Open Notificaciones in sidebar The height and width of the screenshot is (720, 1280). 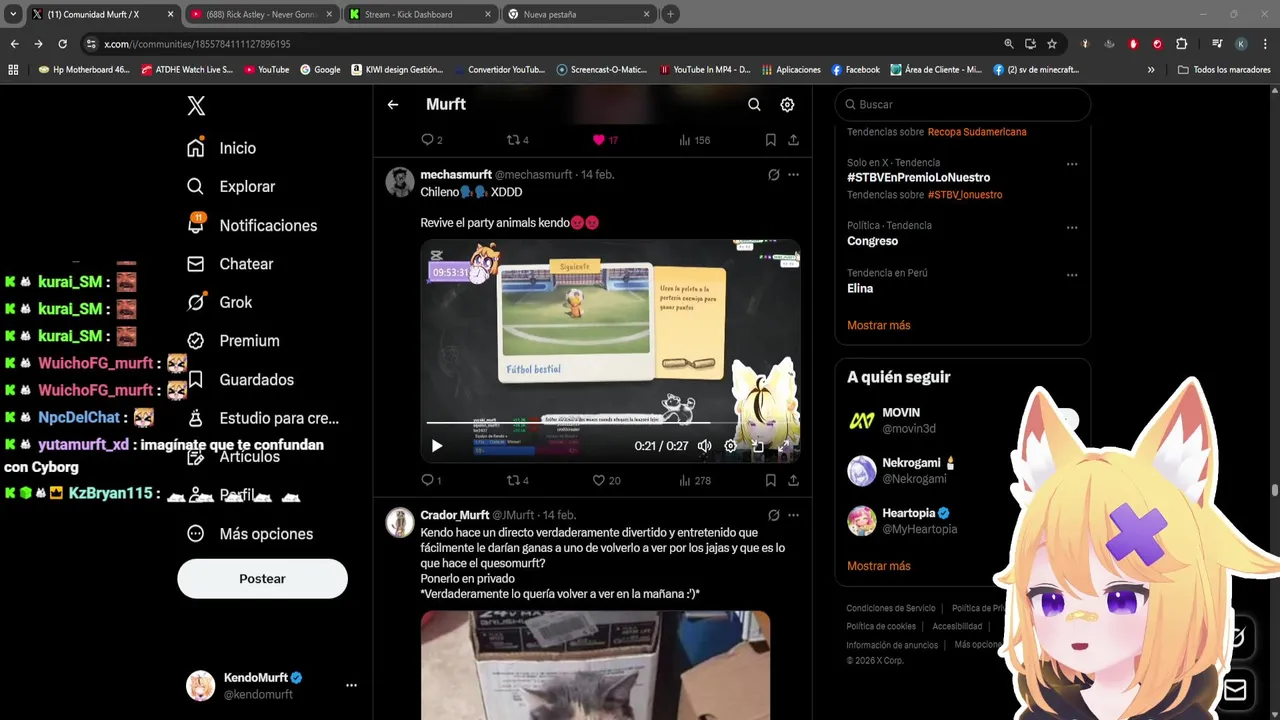click(x=251, y=225)
